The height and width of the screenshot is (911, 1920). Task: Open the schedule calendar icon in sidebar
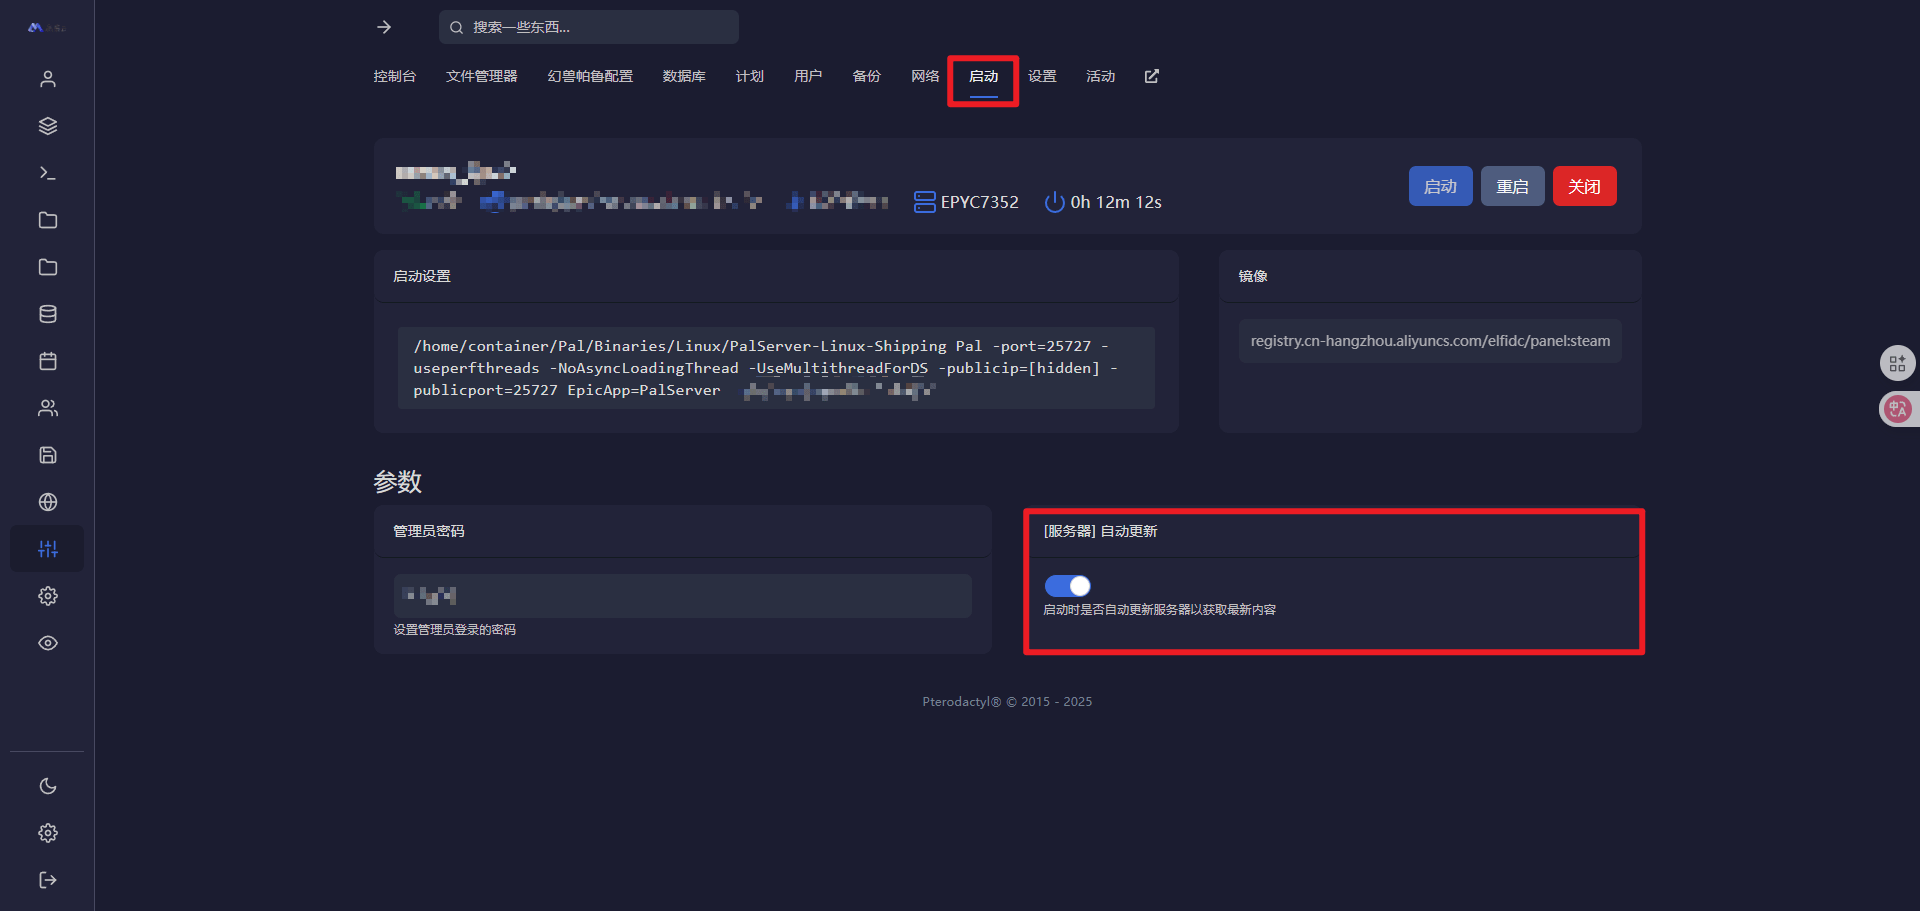pos(47,361)
